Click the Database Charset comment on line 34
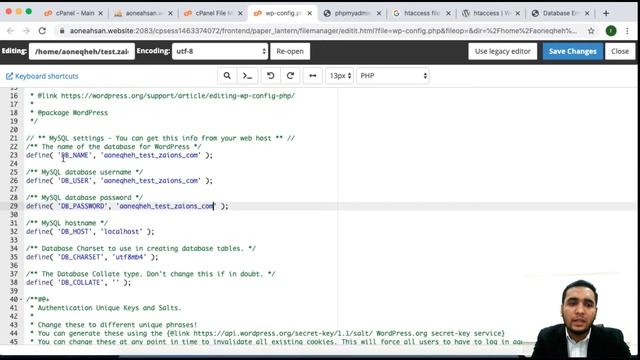This screenshot has height=360, width=640. (141, 249)
